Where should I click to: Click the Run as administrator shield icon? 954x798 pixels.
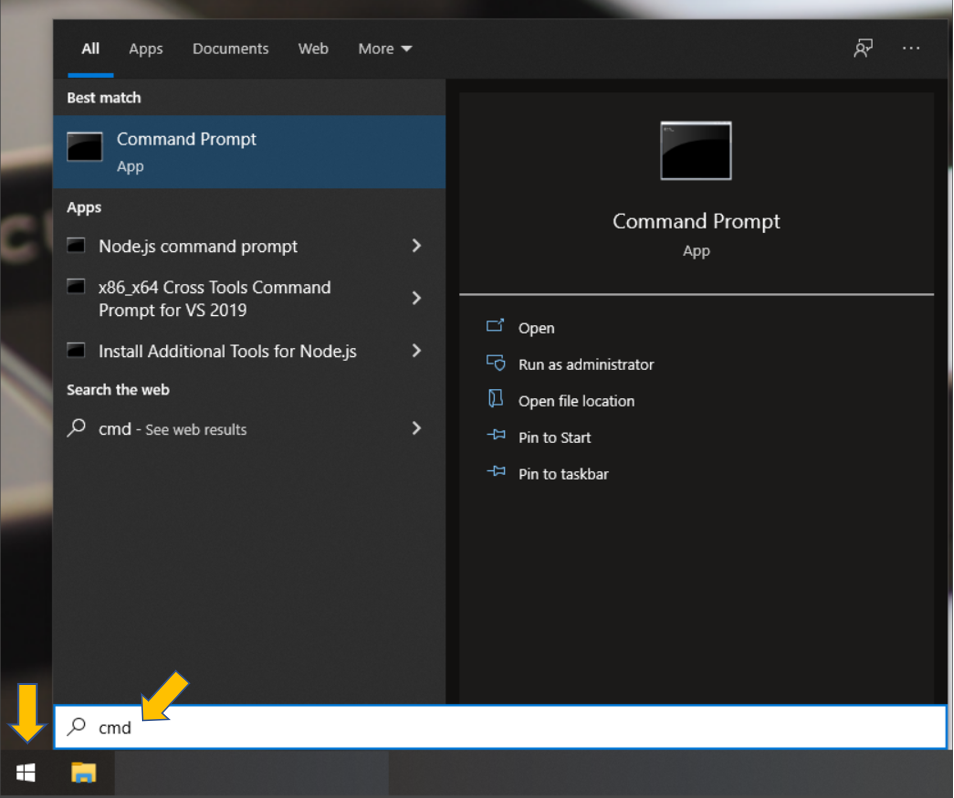coord(495,363)
